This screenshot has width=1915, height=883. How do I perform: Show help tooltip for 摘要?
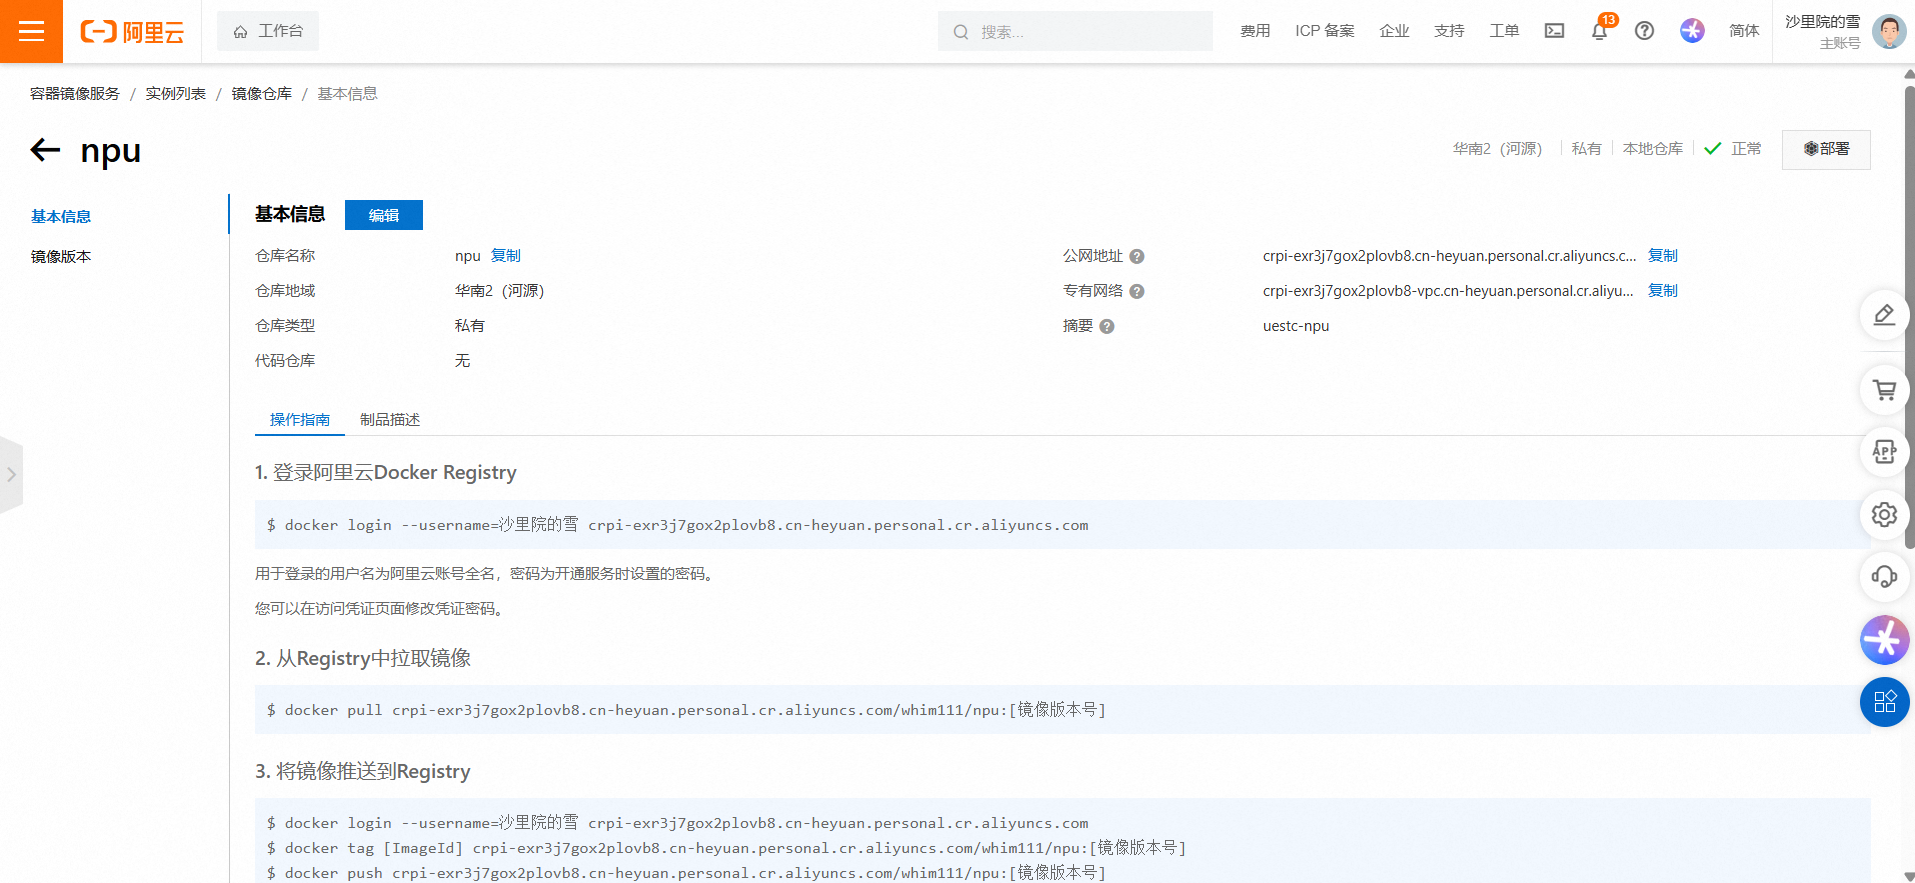coord(1107,327)
